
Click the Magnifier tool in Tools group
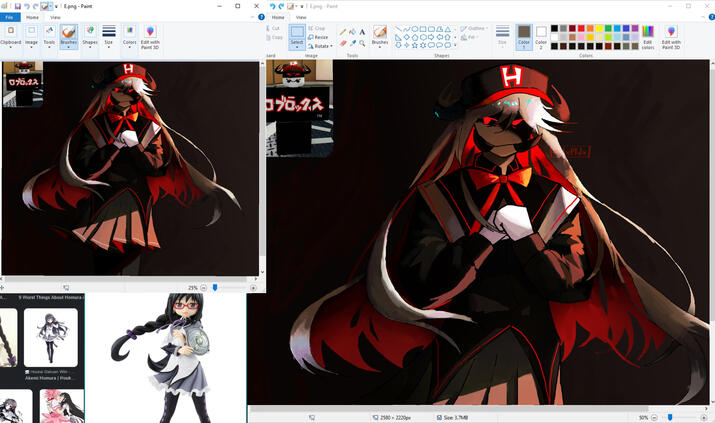click(362, 43)
